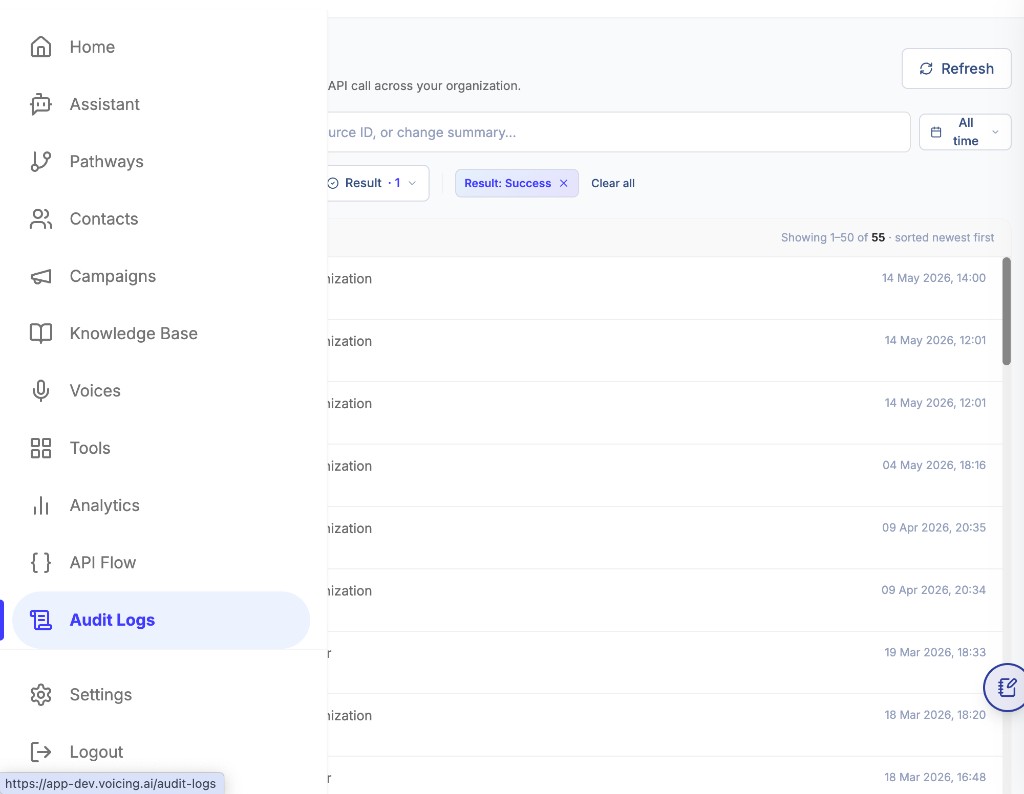The height and width of the screenshot is (794, 1024).
Task: Click the Voices microphone icon
Action: click(x=40, y=390)
